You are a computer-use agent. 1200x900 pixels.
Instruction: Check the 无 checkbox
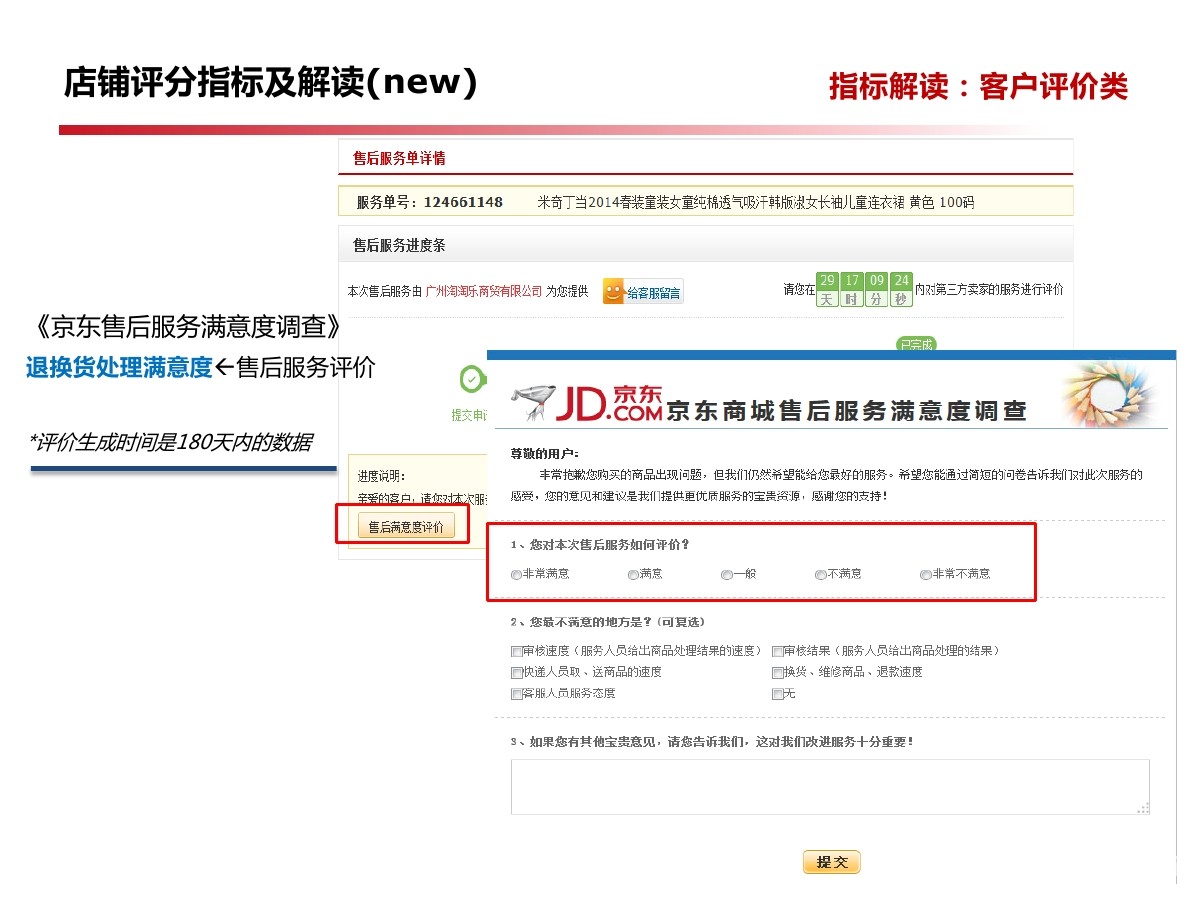[777, 694]
